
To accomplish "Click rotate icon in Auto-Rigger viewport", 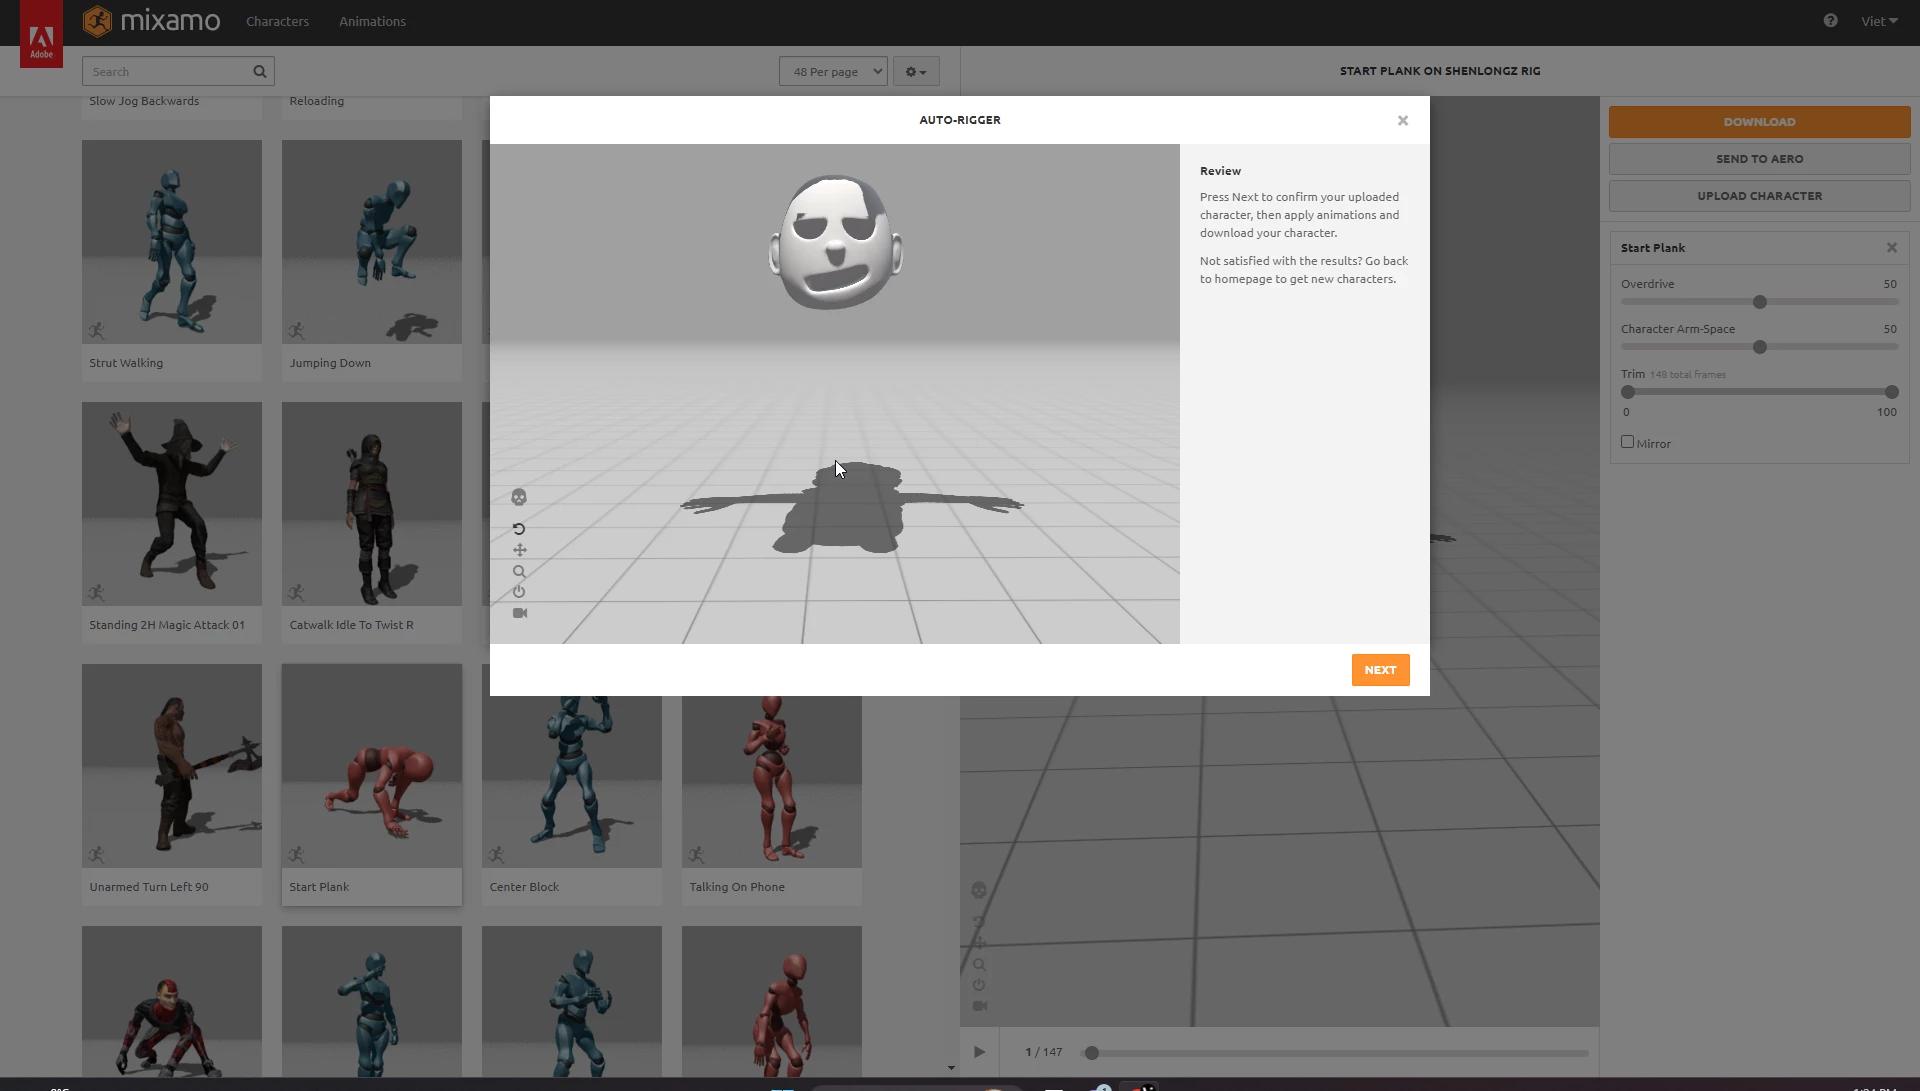I will [x=519, y=529].
